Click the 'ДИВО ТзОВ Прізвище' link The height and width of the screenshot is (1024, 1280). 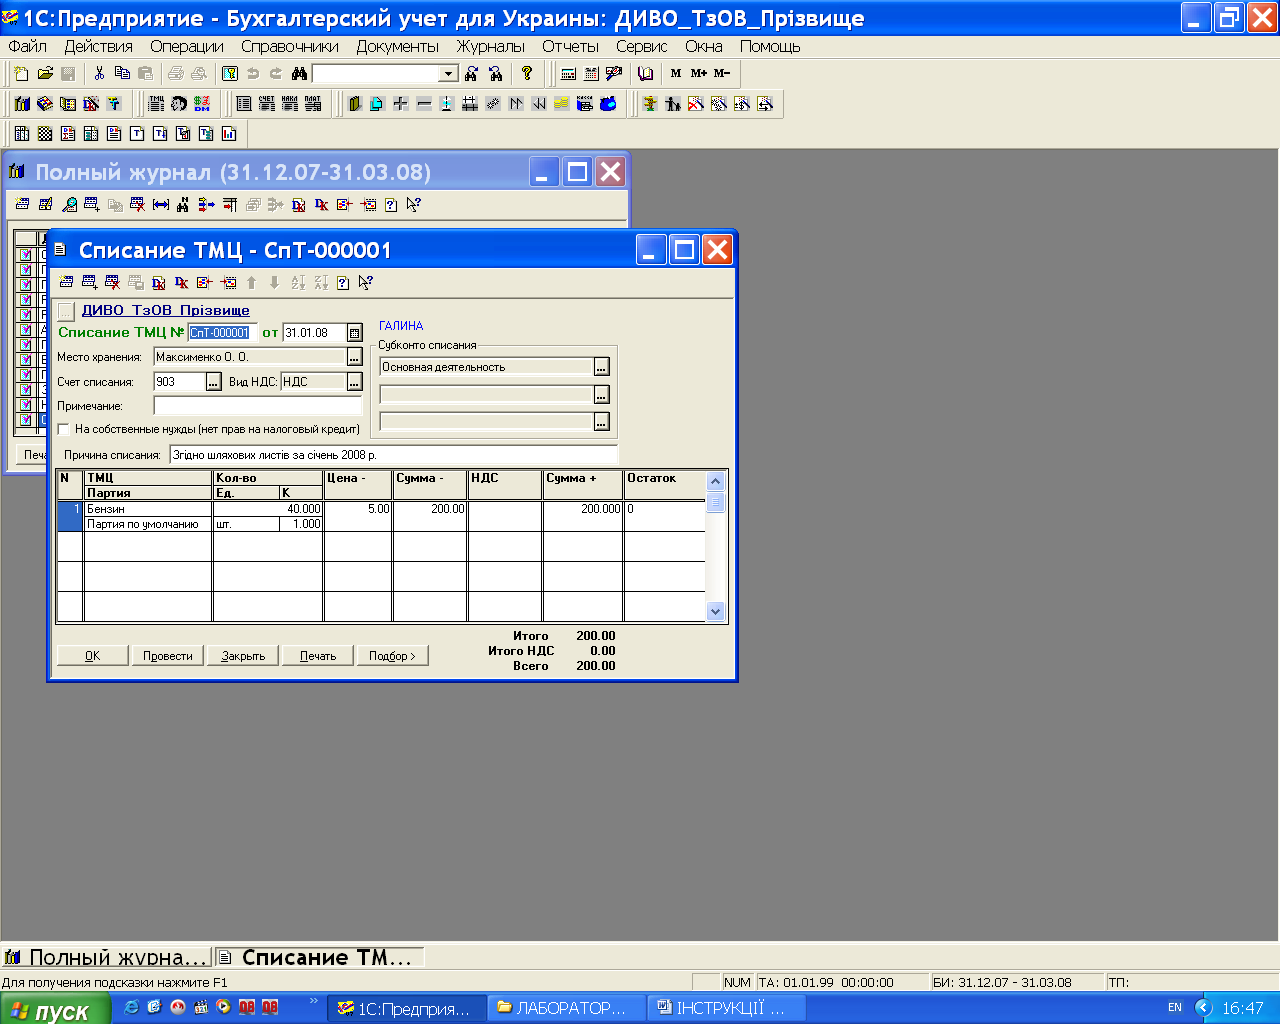click(x=166, y=310)
